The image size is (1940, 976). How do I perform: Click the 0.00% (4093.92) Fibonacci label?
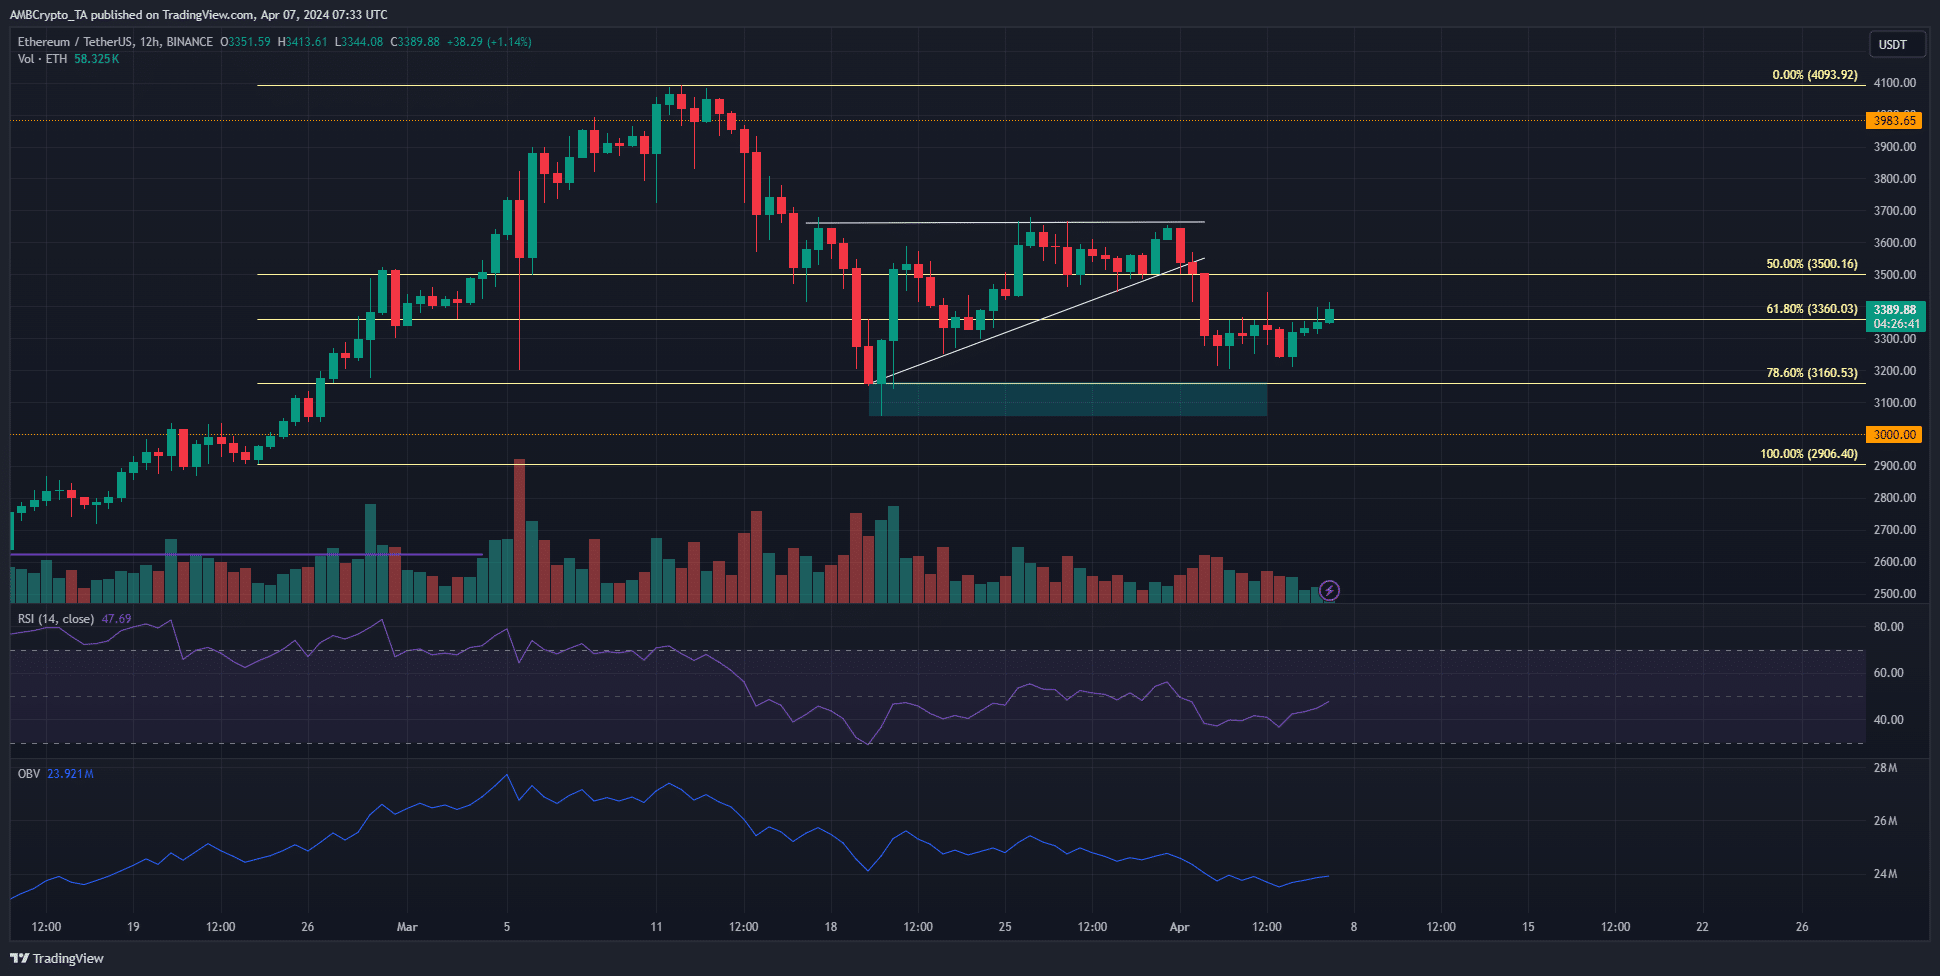pyautogui.click(x=1814, y=75)
